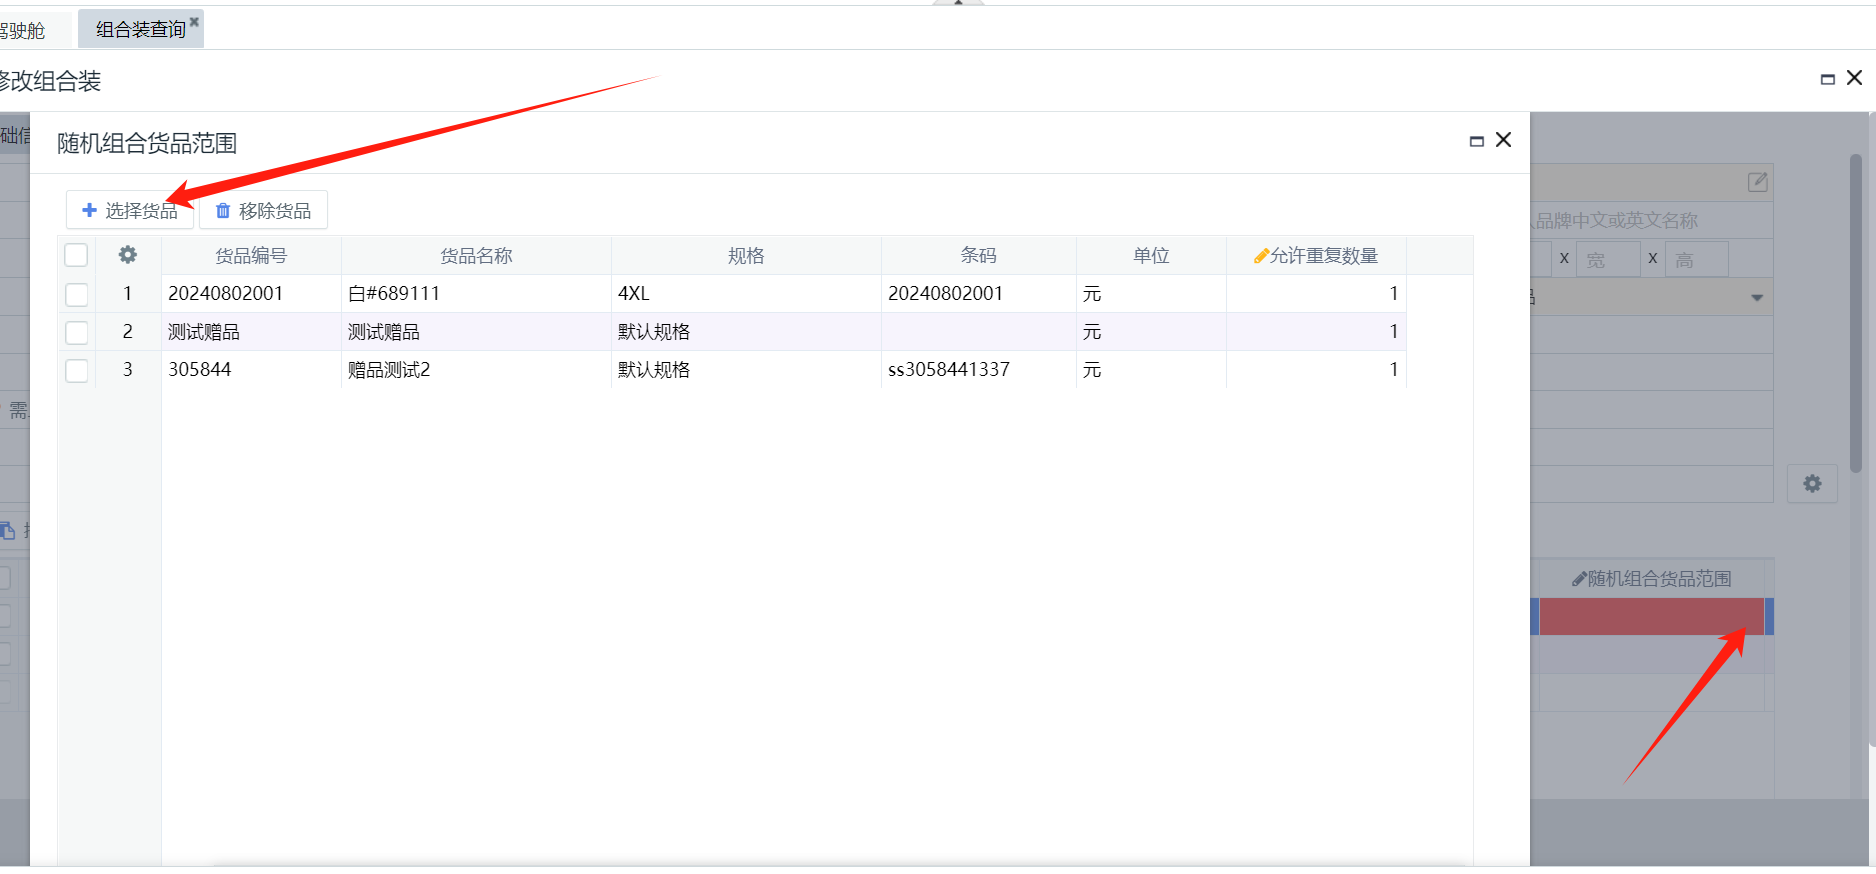Expand the dropdown arrow in right panel
Image resolution: width=1876 pixels, height=874 pixels.
[x=1757, y=298]
